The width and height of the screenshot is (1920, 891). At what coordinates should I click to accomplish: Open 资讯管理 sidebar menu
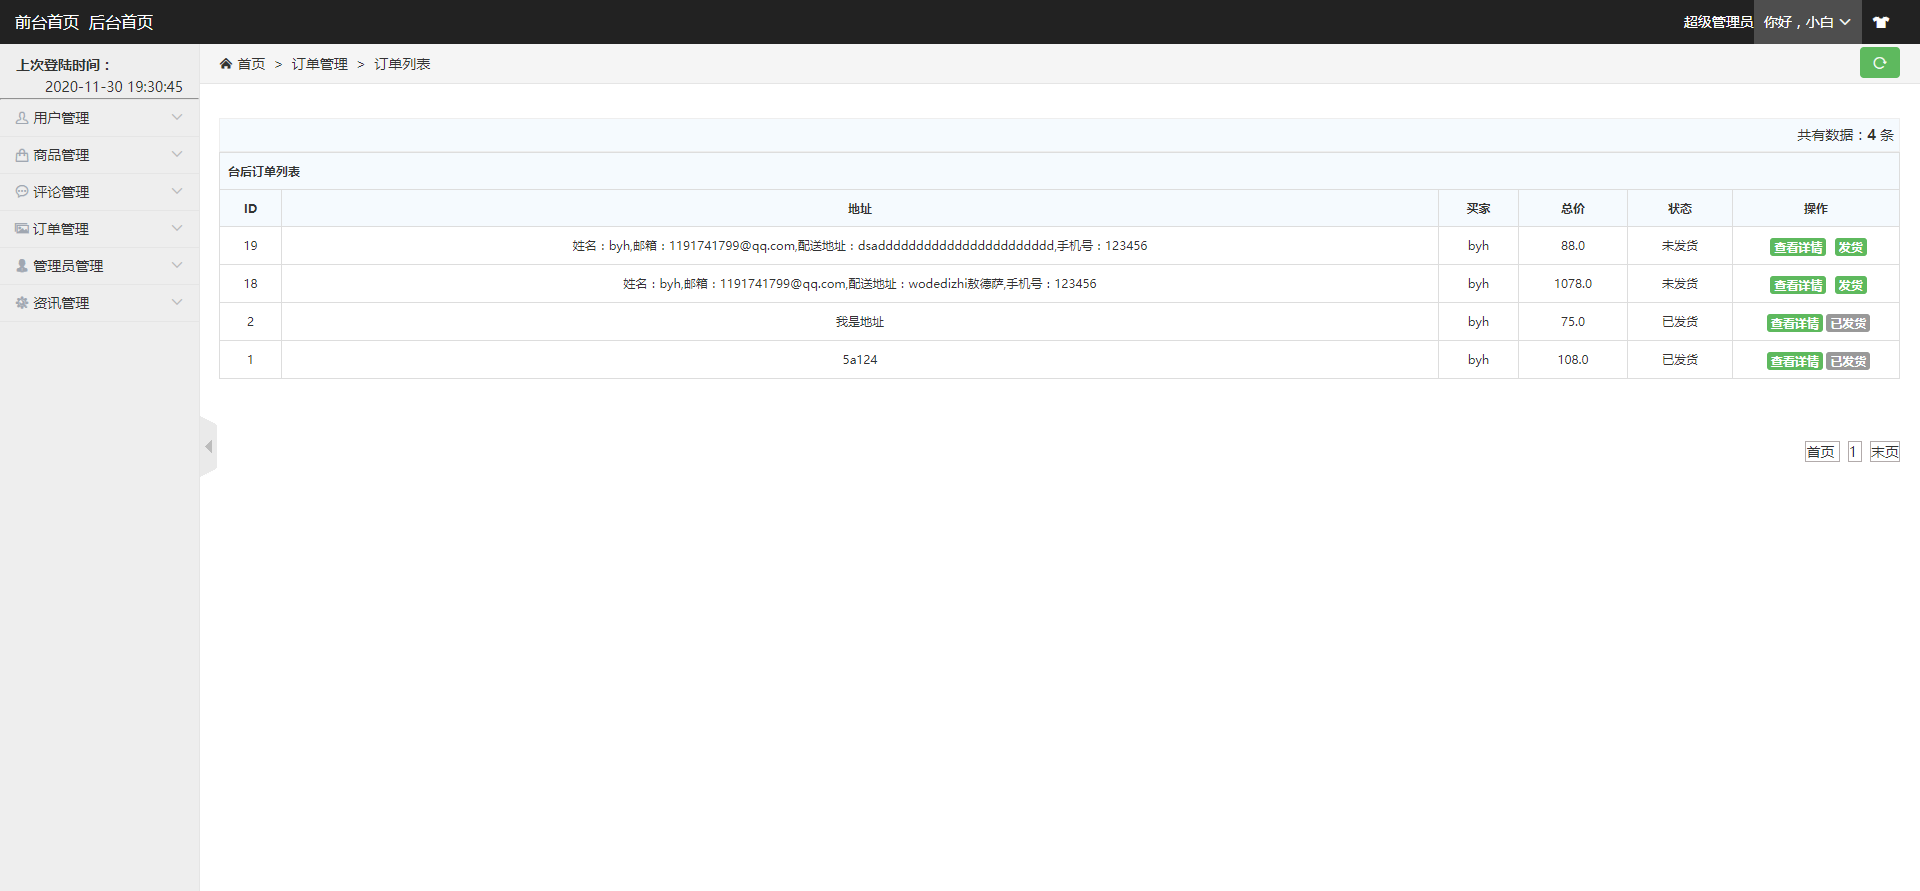(99, 303)
